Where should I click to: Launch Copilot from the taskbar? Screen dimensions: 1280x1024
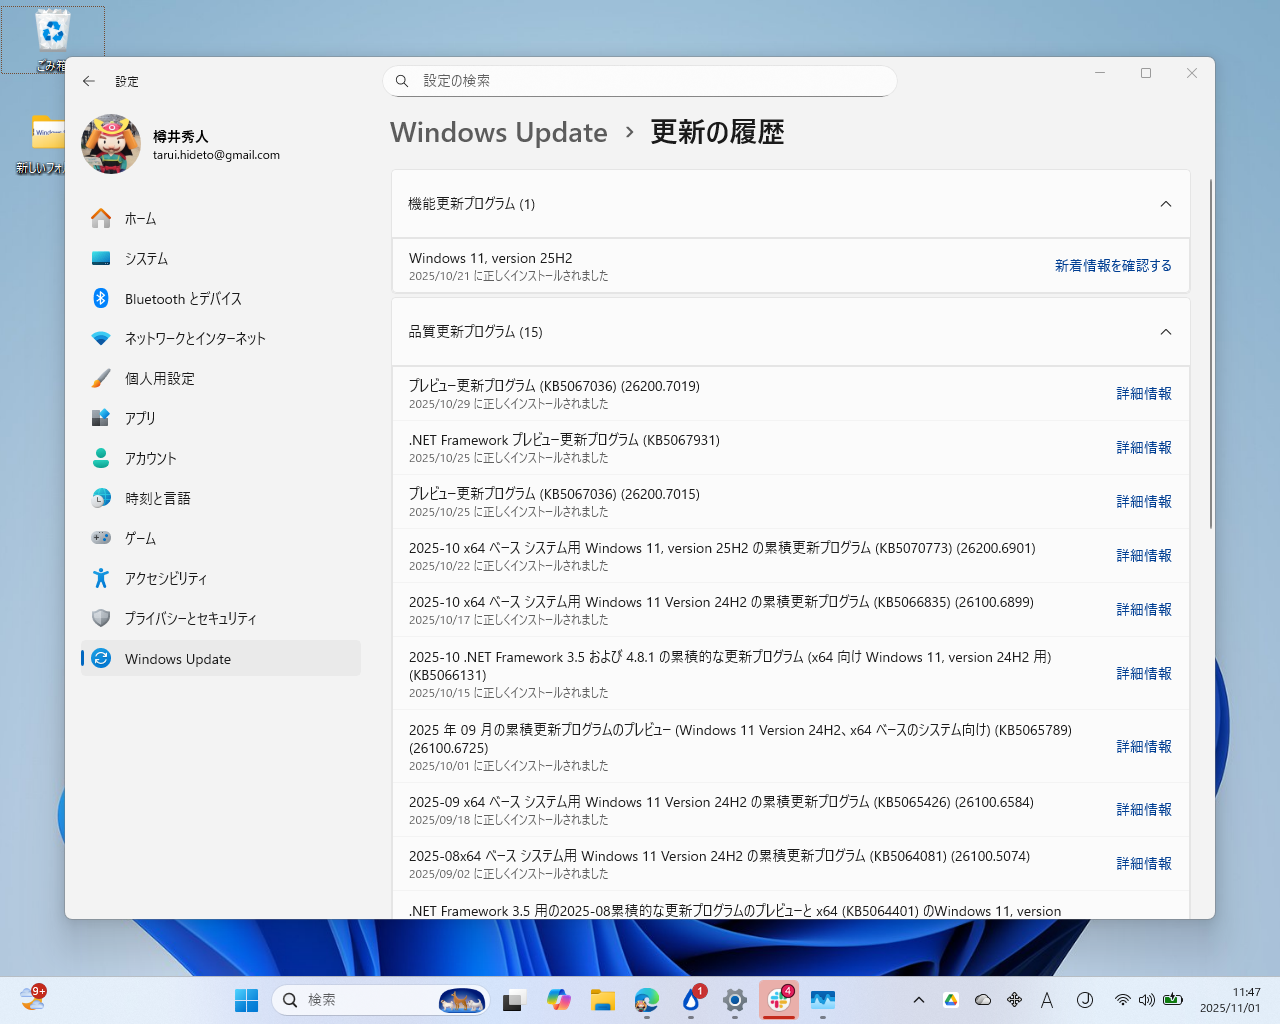(558, 1000)
